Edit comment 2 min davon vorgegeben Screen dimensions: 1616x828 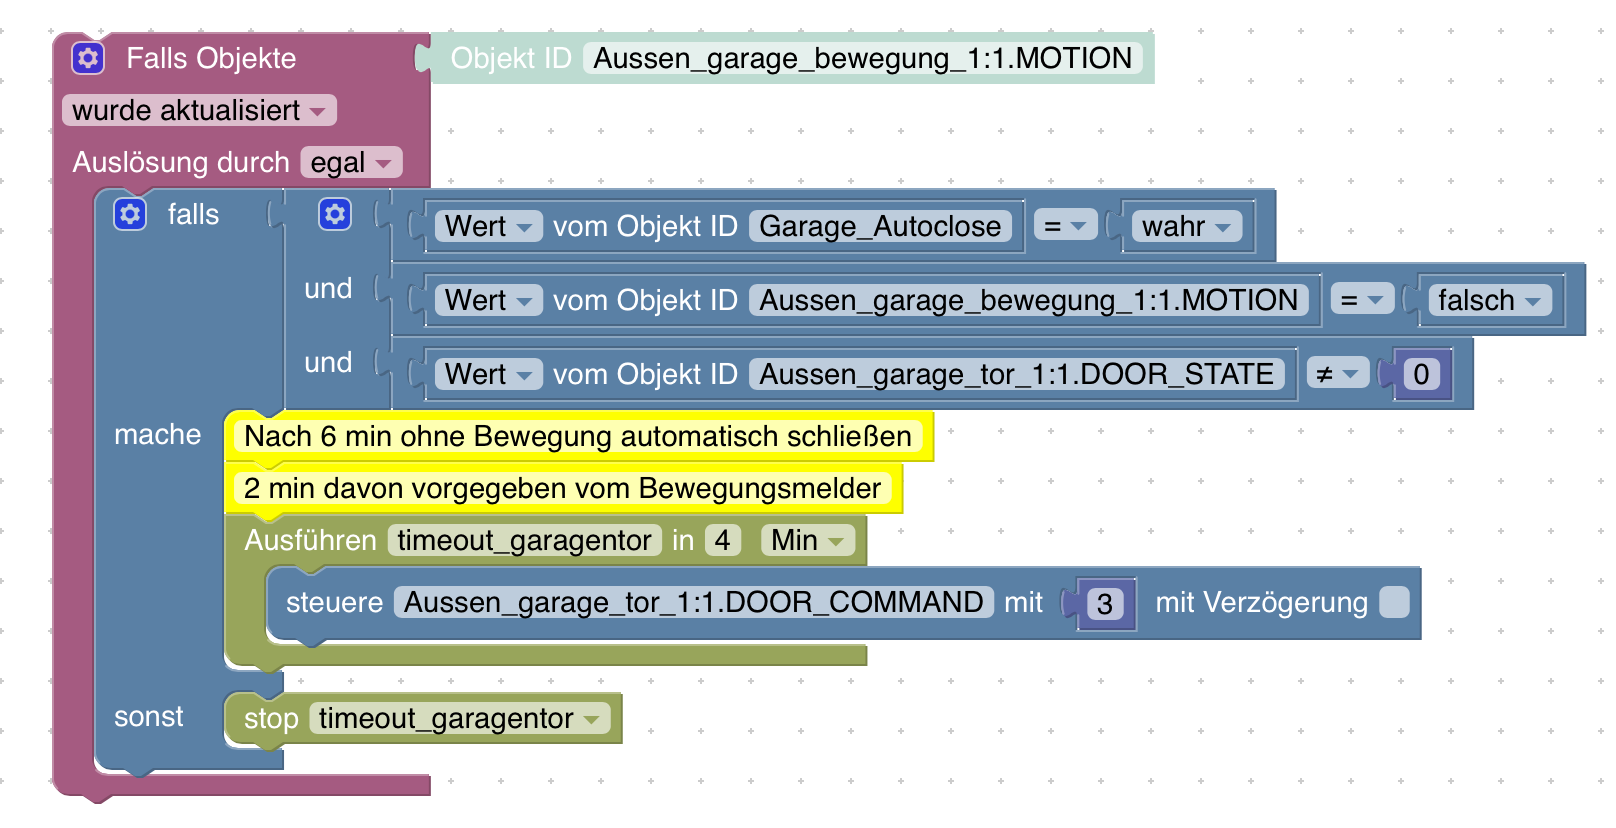click(x=562, y=488)
